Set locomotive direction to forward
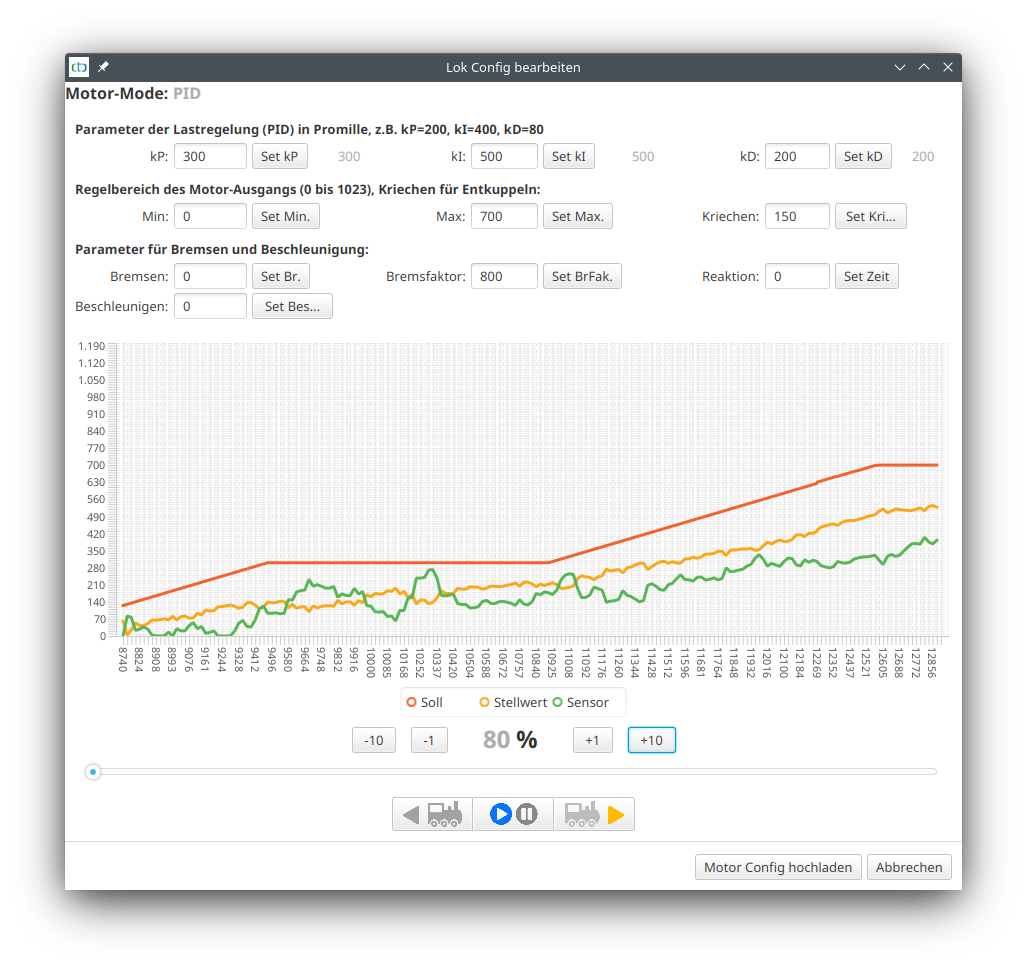This screenshot has width=1027, height=967. coord(594,814)
